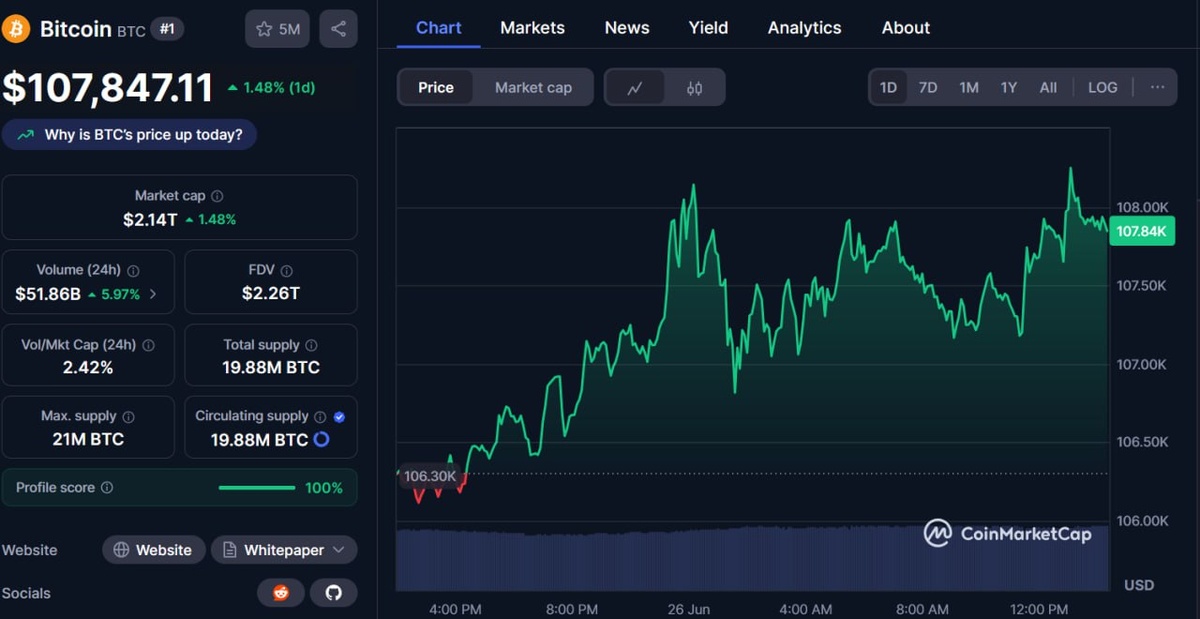Open the Analytics tab

[805, 28]
